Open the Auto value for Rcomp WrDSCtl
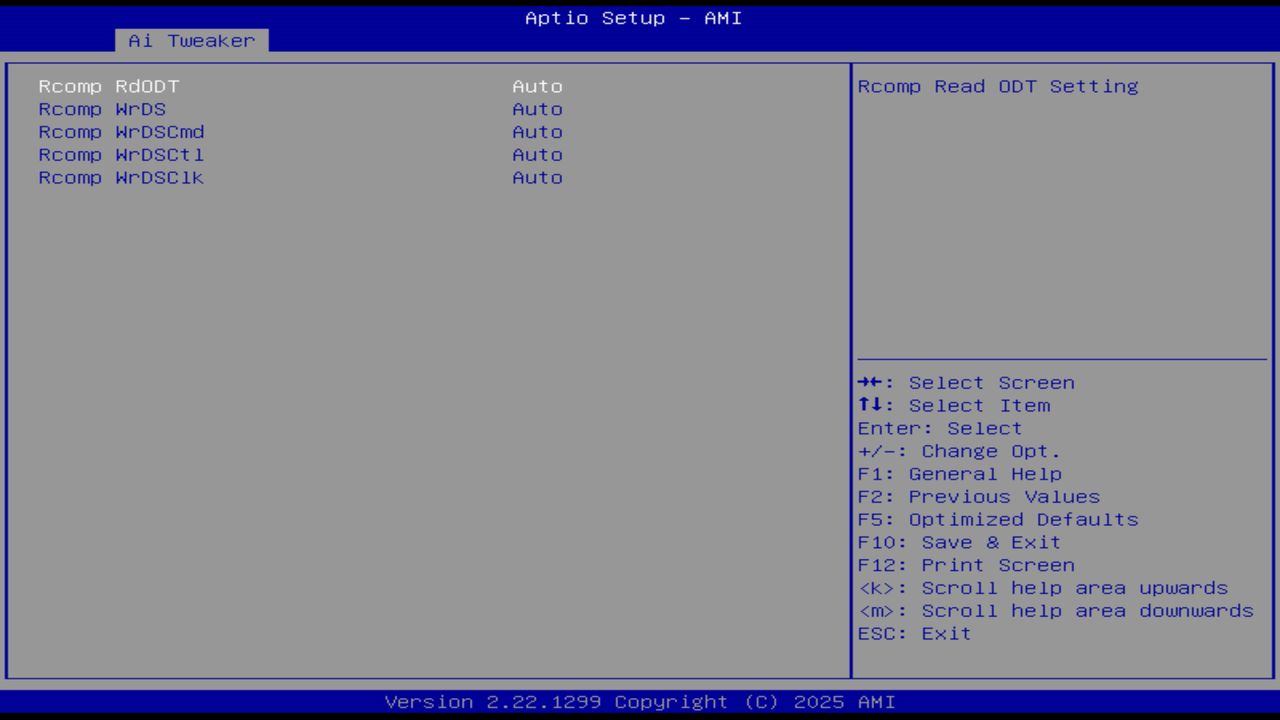 click(537, 155)
